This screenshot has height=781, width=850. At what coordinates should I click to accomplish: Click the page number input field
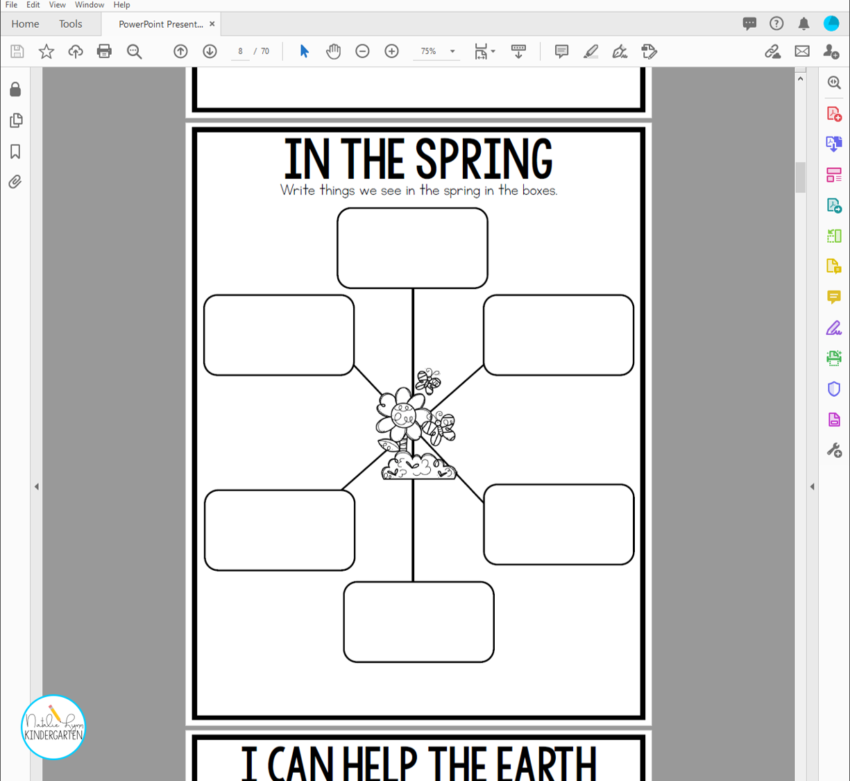coord(238,51)
